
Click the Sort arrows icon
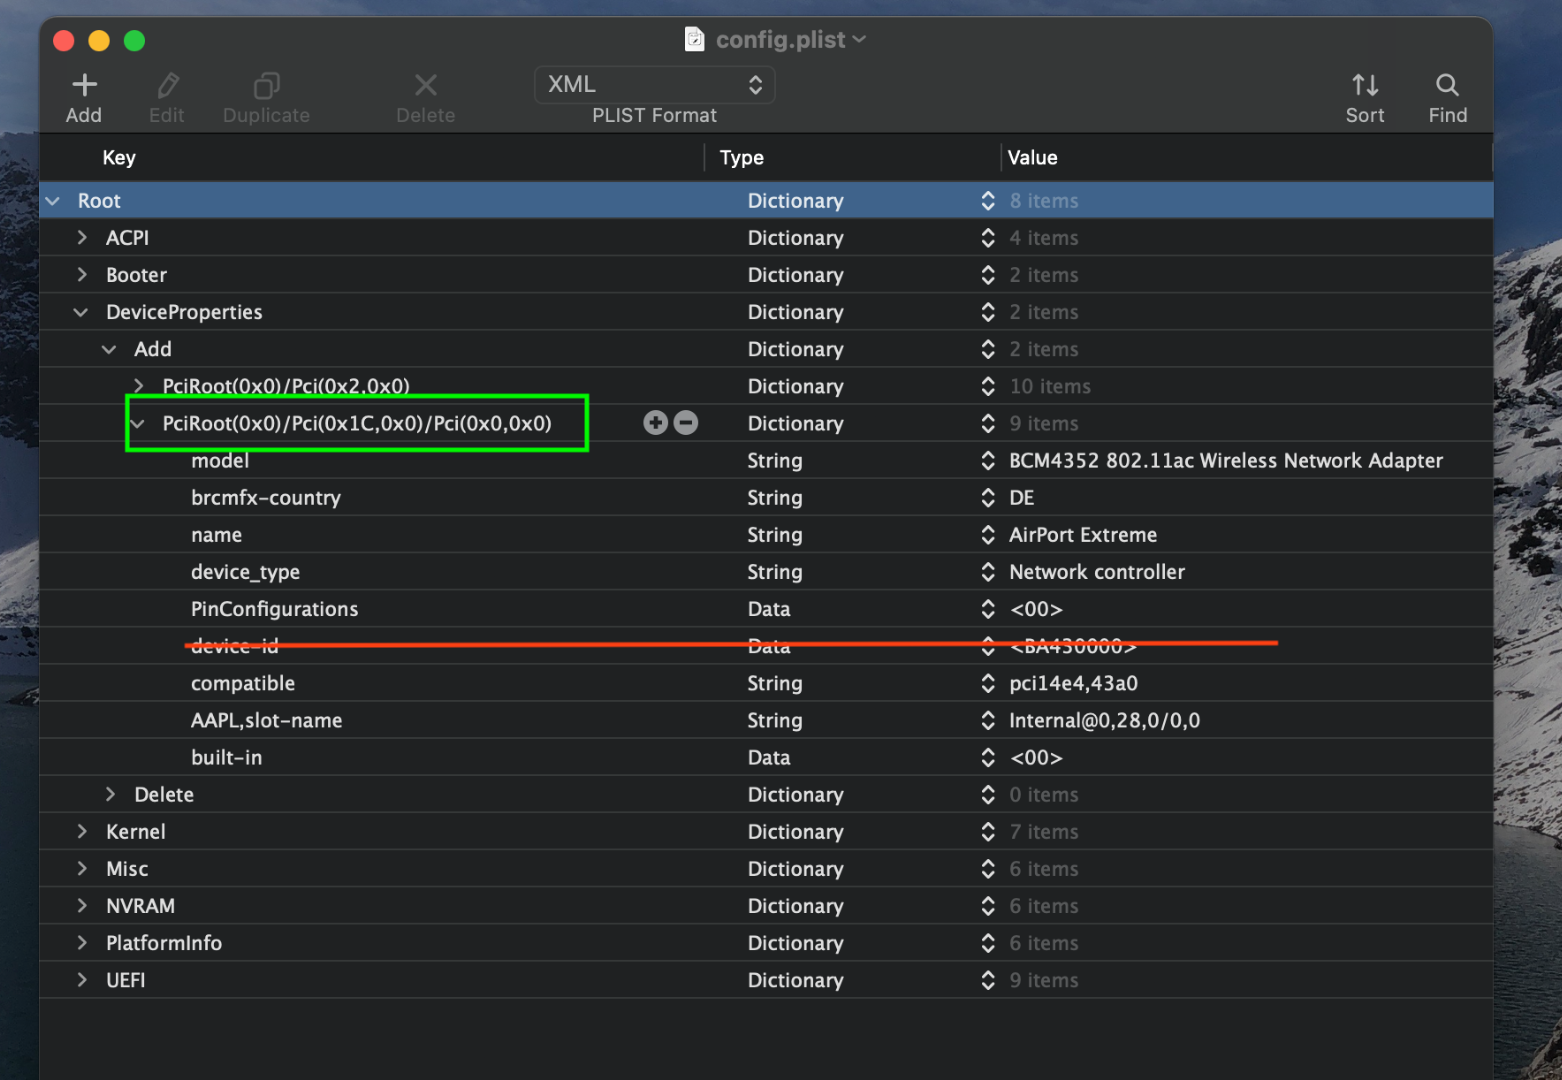coord(1365,85)
